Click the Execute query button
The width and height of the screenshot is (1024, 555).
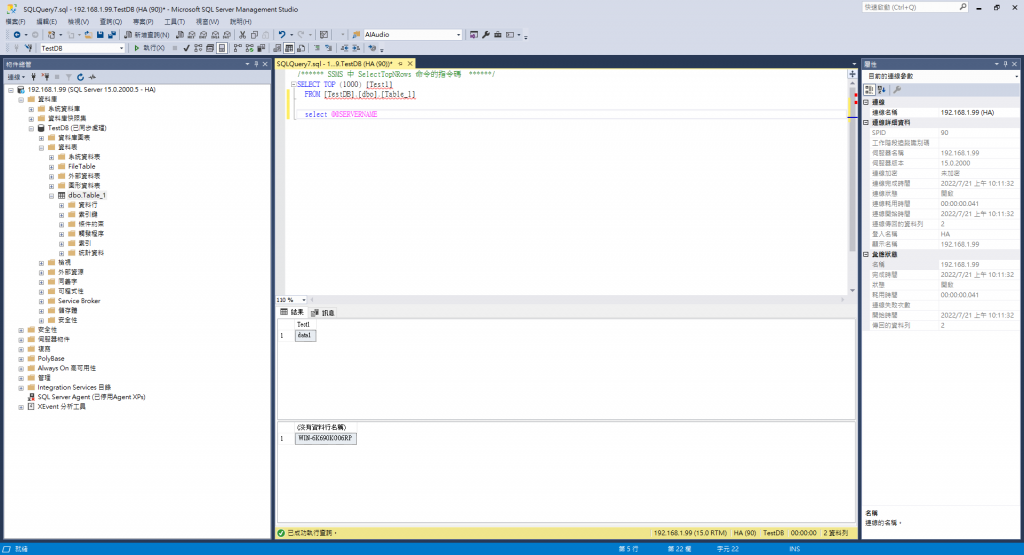pyautogui.click(x=149, y=48)
